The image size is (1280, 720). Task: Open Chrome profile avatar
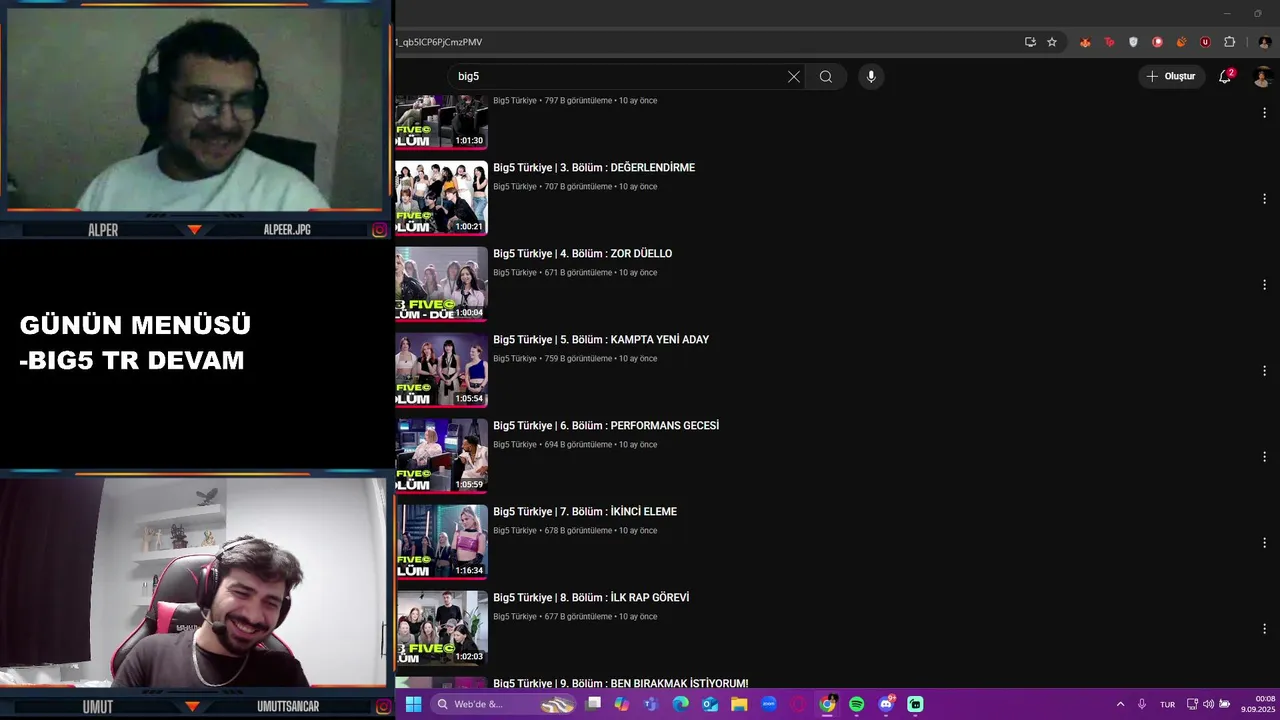point(1264,42)
